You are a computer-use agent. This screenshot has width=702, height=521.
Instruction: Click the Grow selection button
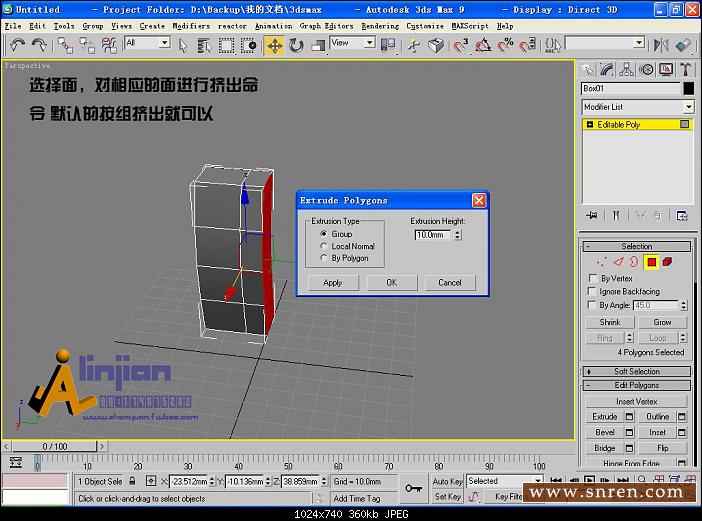coord(662,322)
